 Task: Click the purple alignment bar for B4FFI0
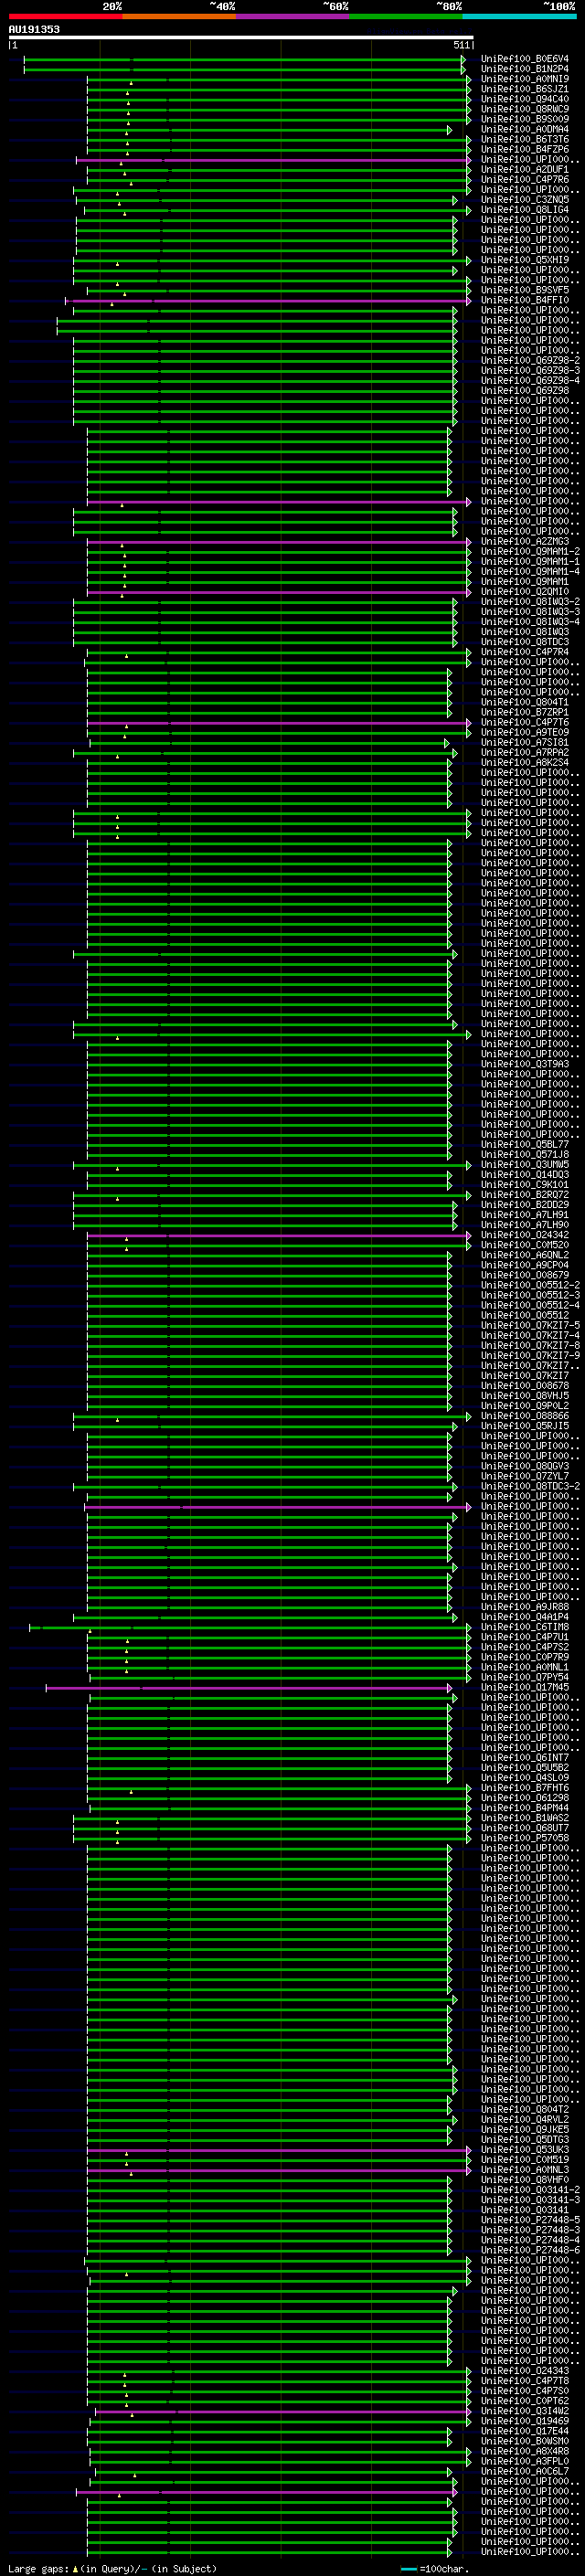tap(268, 301)
